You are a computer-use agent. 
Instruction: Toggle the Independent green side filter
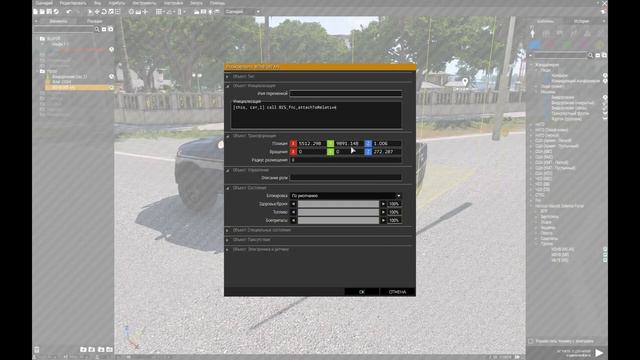(x=567, y=44)
